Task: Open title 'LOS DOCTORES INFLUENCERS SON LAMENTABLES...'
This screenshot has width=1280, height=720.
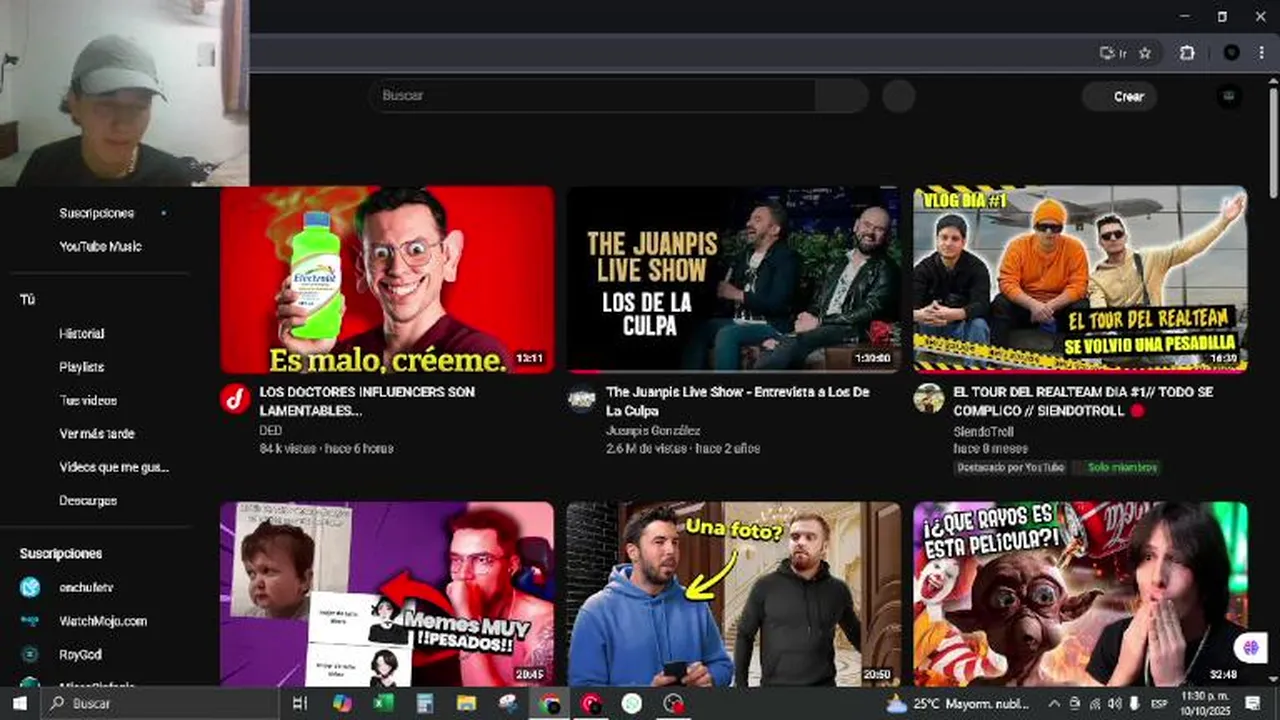Action: tap(367, 401)
